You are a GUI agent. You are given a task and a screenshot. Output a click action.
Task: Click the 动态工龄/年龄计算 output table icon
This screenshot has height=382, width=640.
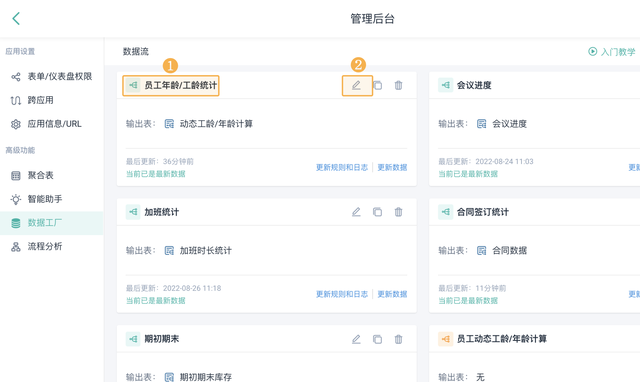[x=169, y=124]
